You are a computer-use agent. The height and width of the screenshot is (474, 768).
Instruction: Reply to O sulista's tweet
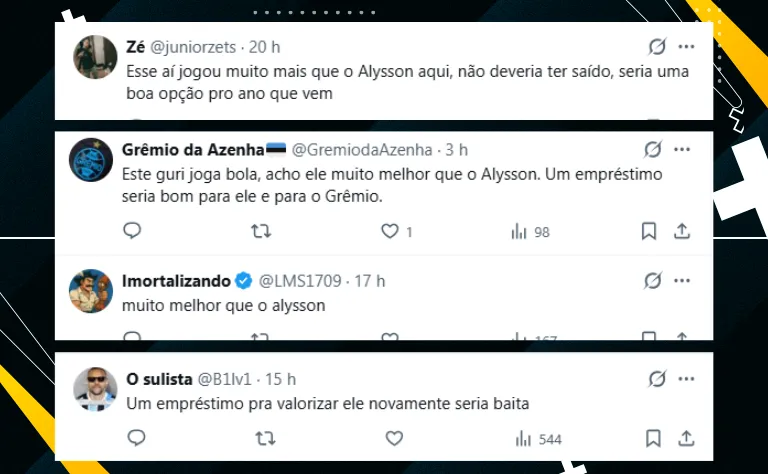(136, 438)
